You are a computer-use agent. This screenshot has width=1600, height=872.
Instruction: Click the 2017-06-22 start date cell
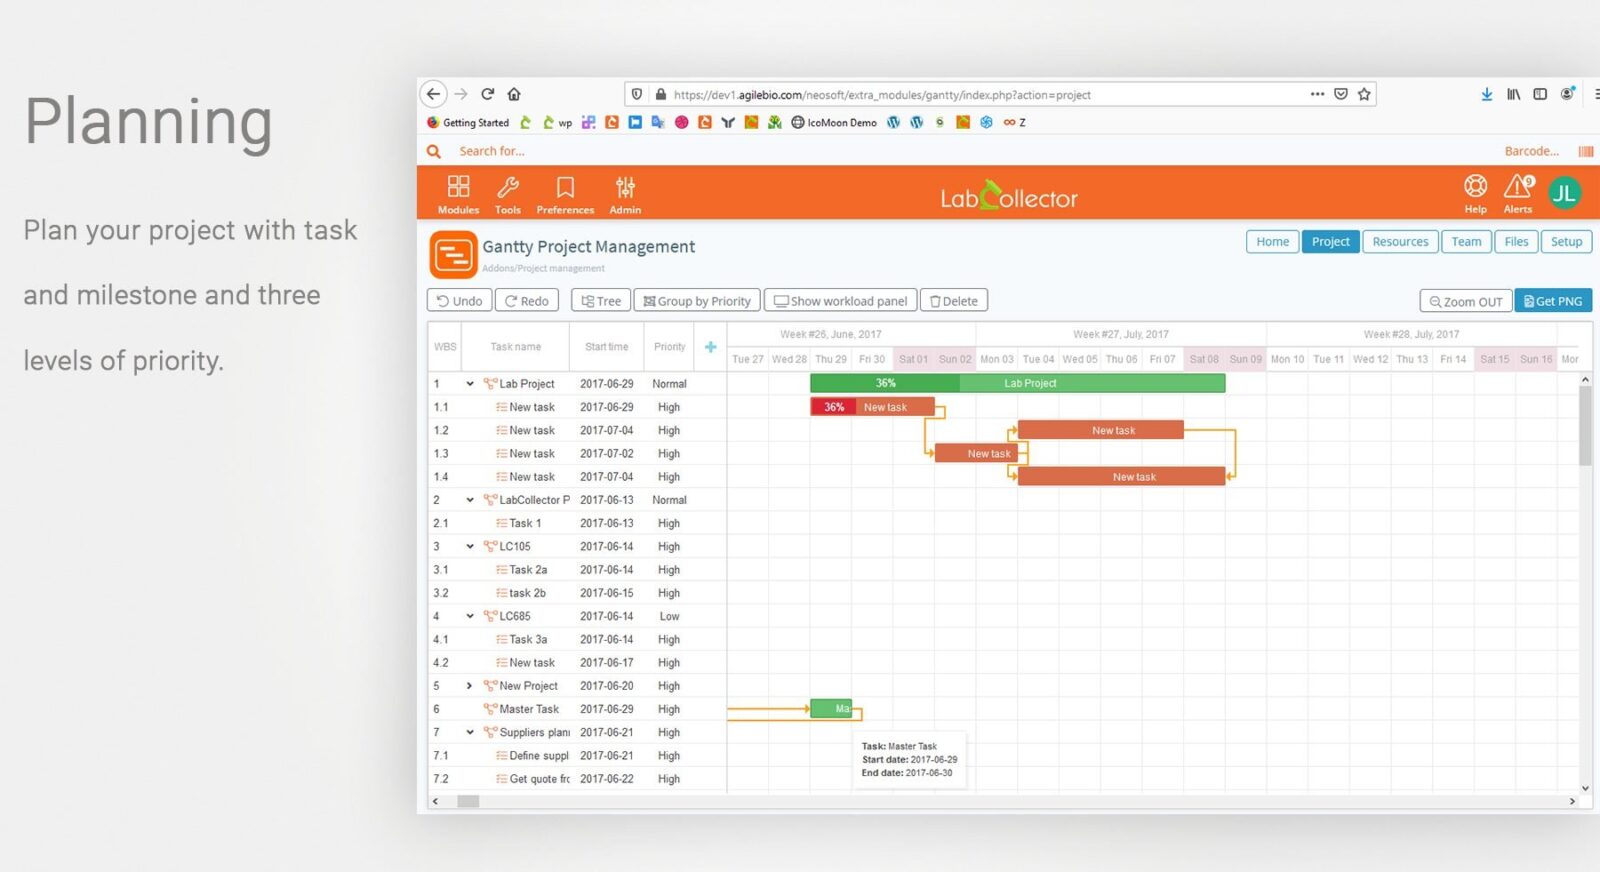coord(607,779)
